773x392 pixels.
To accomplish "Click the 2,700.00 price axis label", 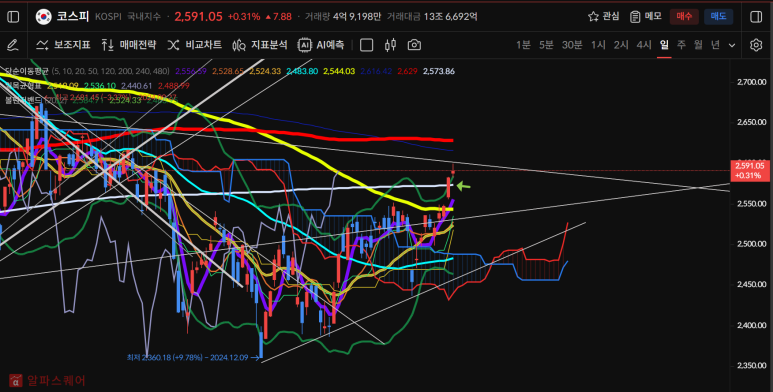I will [x=752, y=82].
